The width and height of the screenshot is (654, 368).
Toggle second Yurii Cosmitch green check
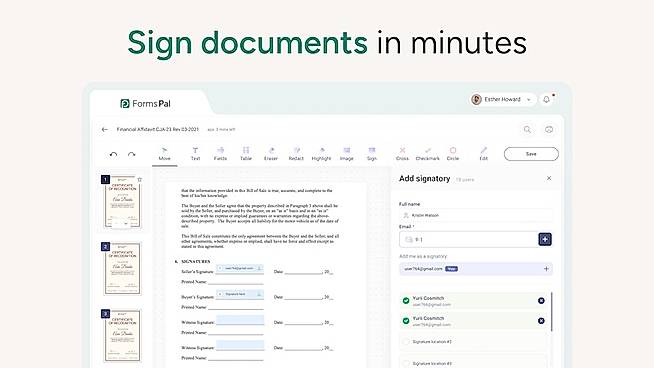click(406, 321)
